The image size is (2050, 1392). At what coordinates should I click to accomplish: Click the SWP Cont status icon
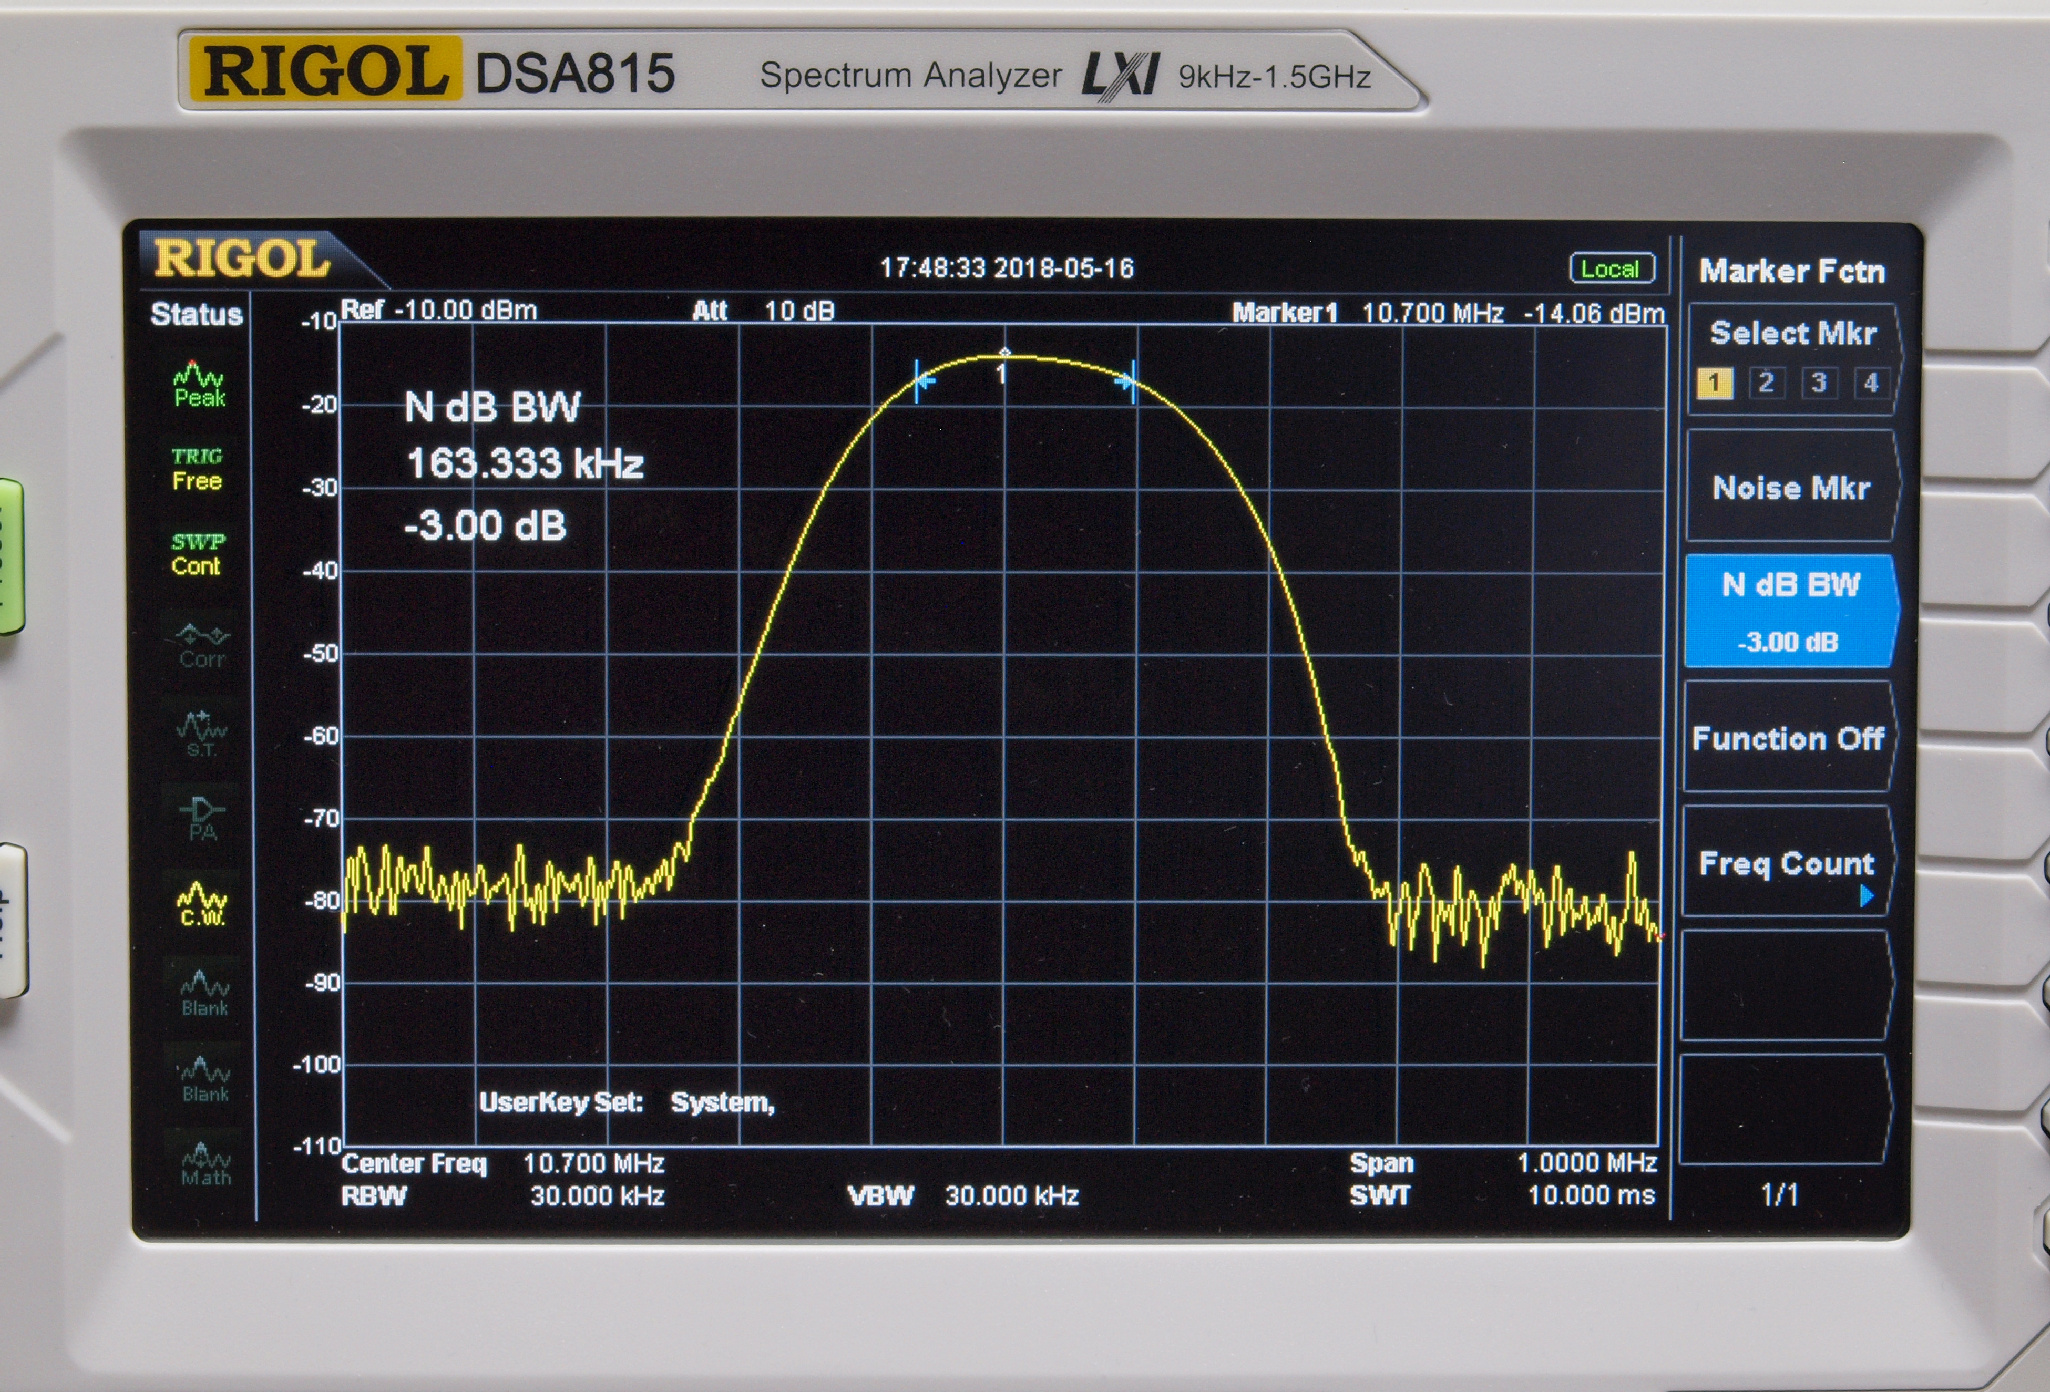point(197,554)
